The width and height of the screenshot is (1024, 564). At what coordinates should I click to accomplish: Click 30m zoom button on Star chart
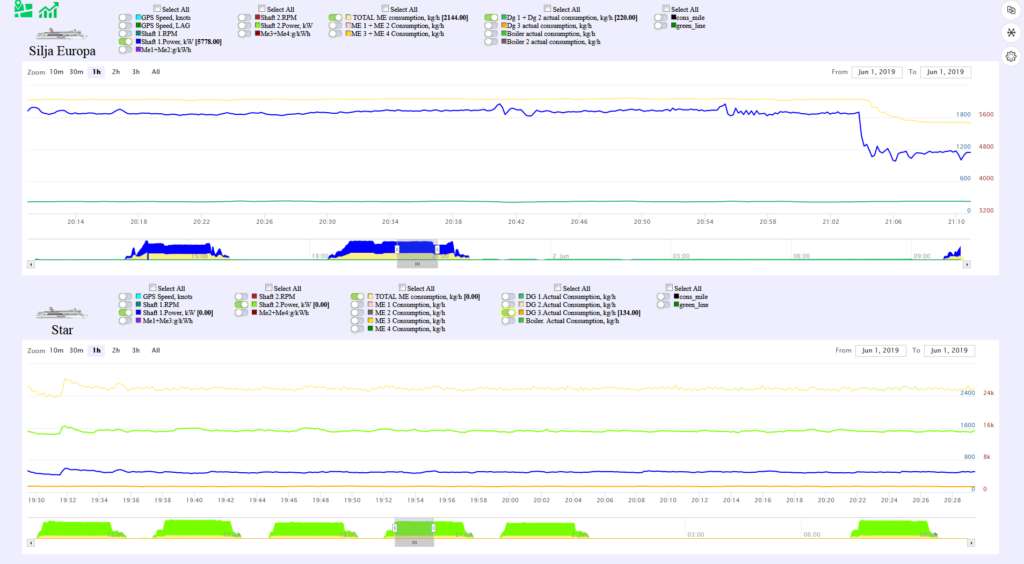coord(76,351)
